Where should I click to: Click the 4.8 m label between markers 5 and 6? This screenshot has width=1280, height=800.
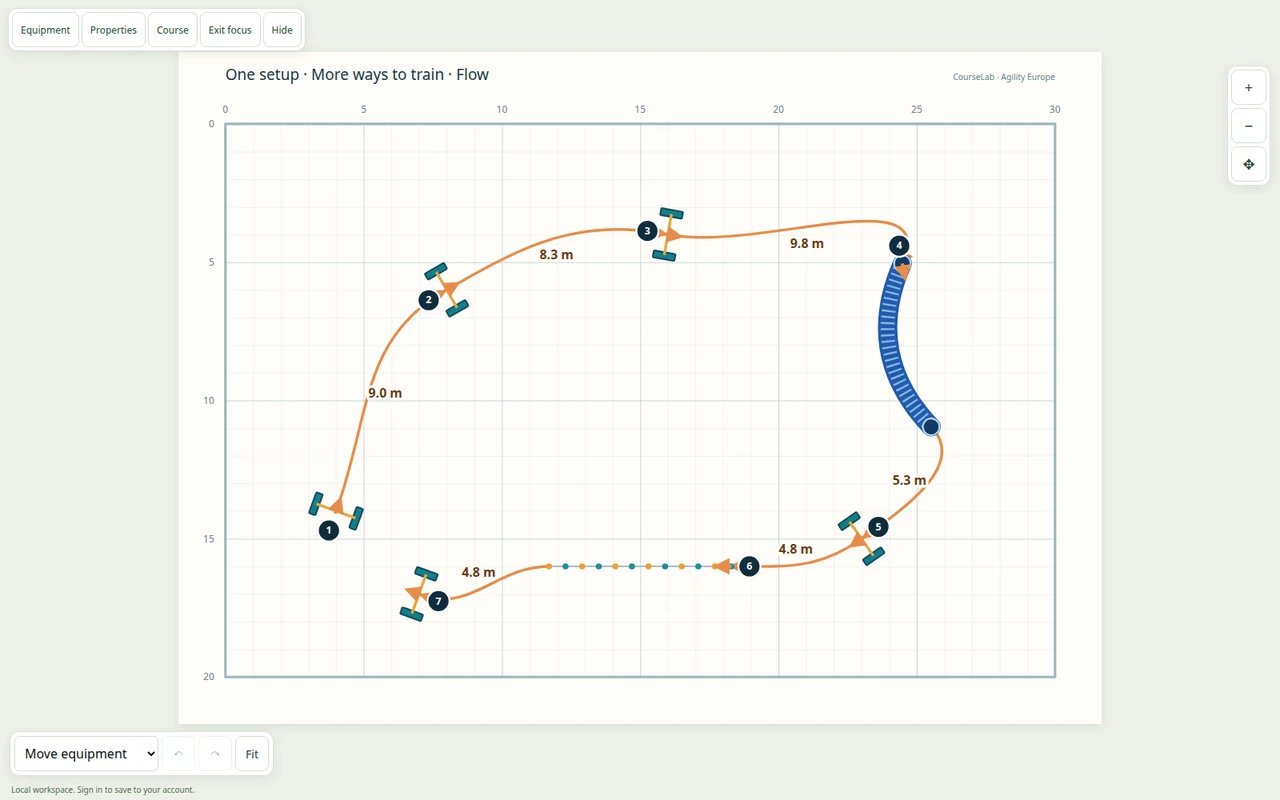[795, 549]
